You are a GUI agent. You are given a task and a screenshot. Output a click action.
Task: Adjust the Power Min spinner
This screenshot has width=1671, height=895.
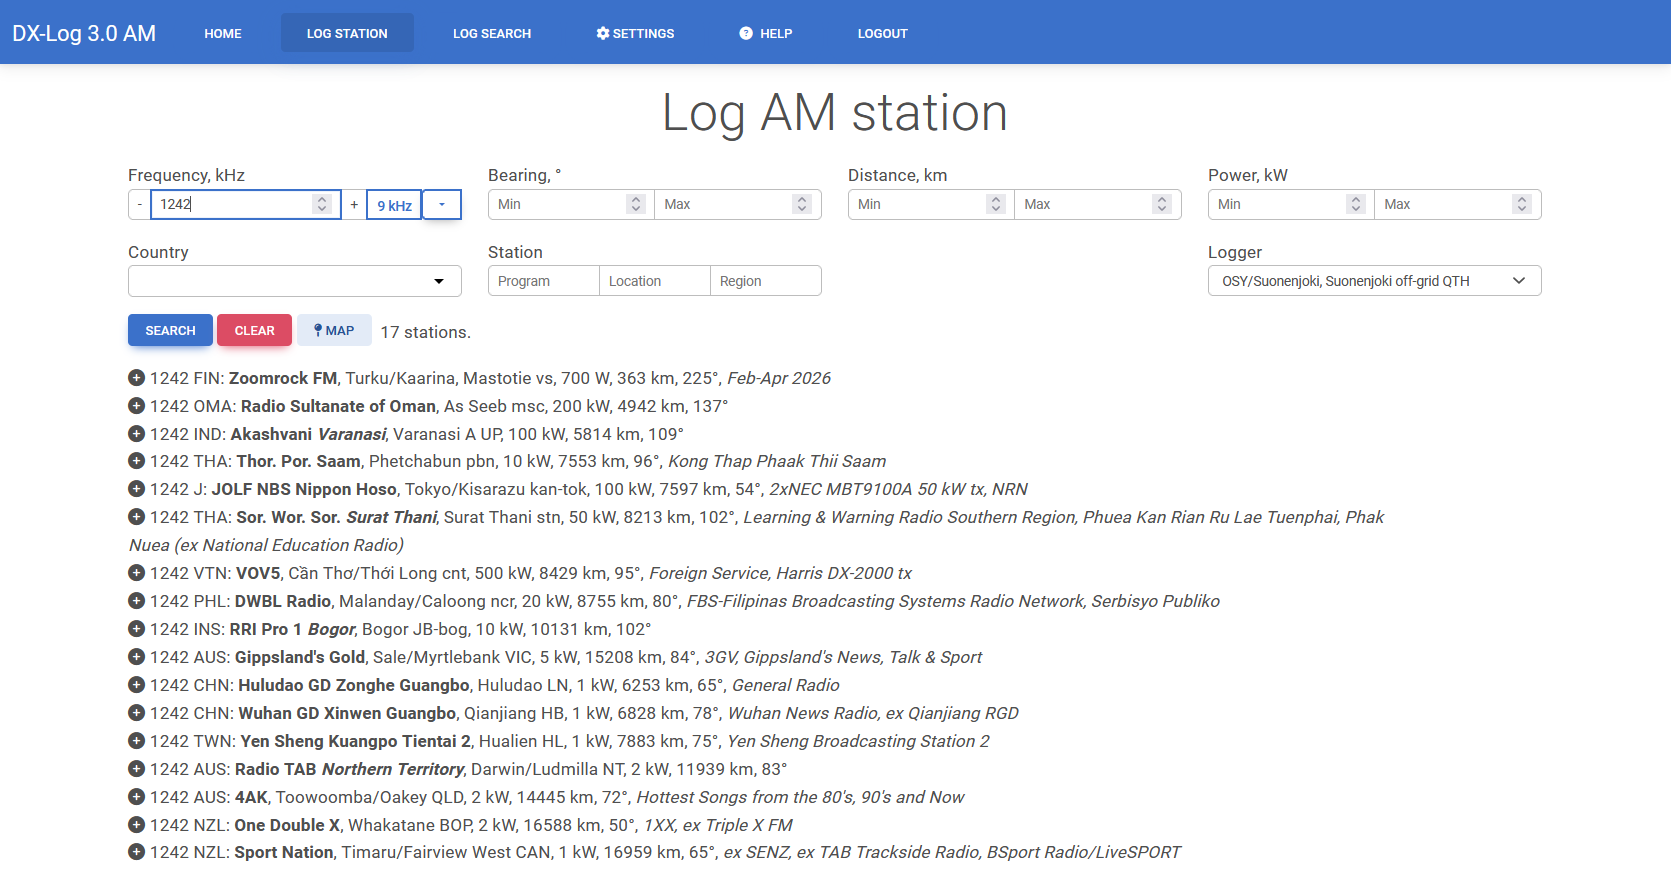coord(1356,204)
